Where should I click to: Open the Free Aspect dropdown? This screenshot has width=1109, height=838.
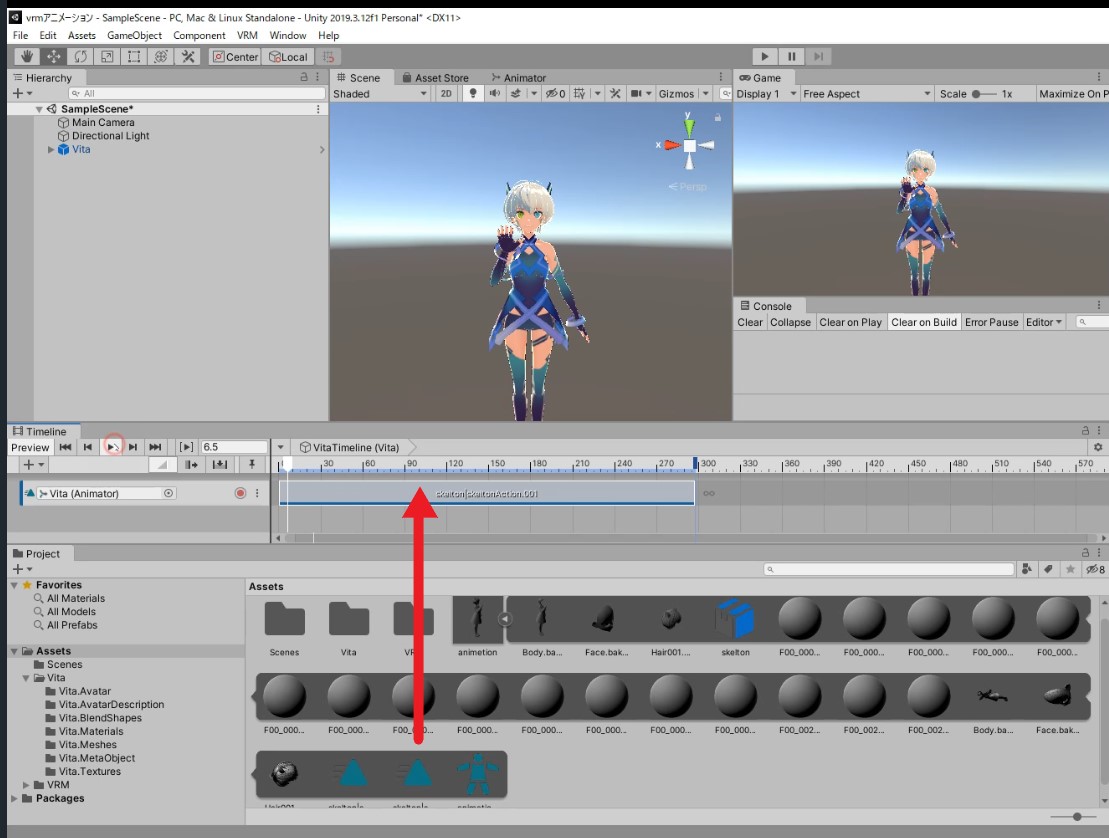(x=866, y=93)
